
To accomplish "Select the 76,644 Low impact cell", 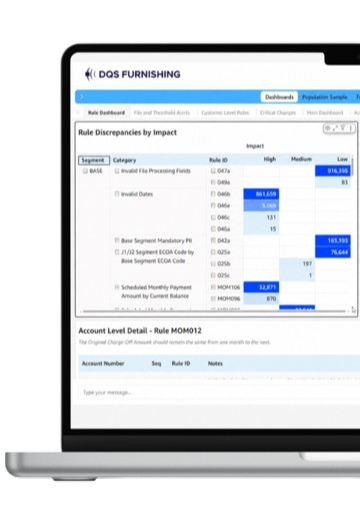I will click(333, 252).
